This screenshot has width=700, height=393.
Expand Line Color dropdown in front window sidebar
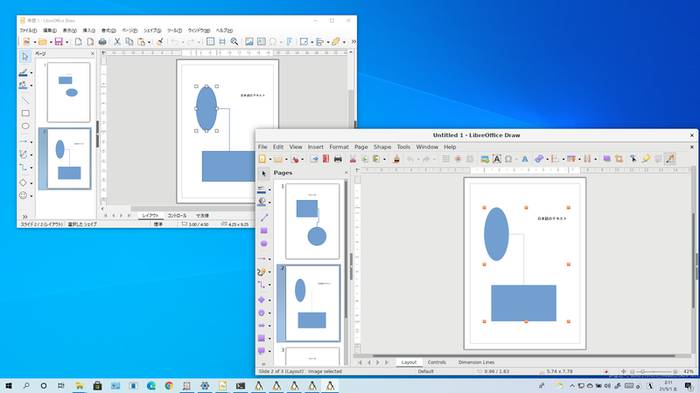click(270, 190)
